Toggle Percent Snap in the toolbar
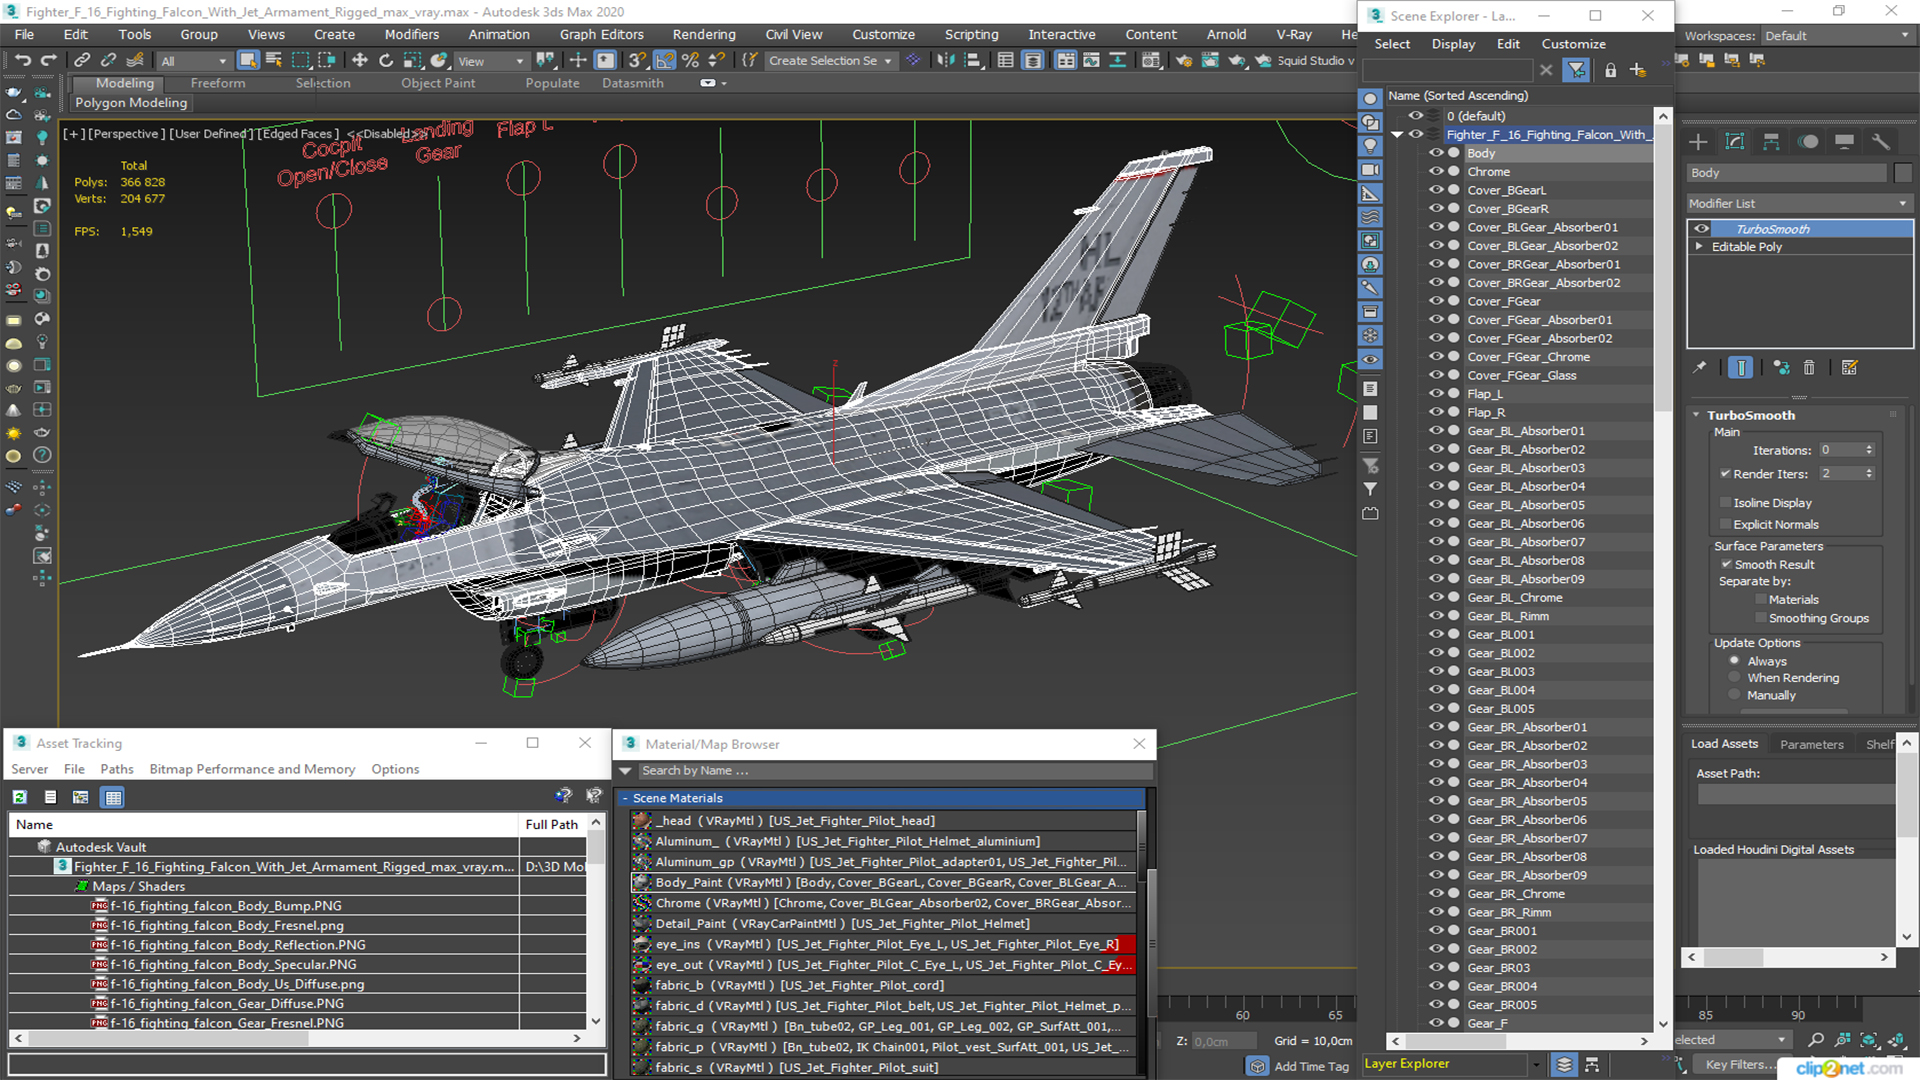Screen dimensions: 1920x1080 tap(690, 61)
